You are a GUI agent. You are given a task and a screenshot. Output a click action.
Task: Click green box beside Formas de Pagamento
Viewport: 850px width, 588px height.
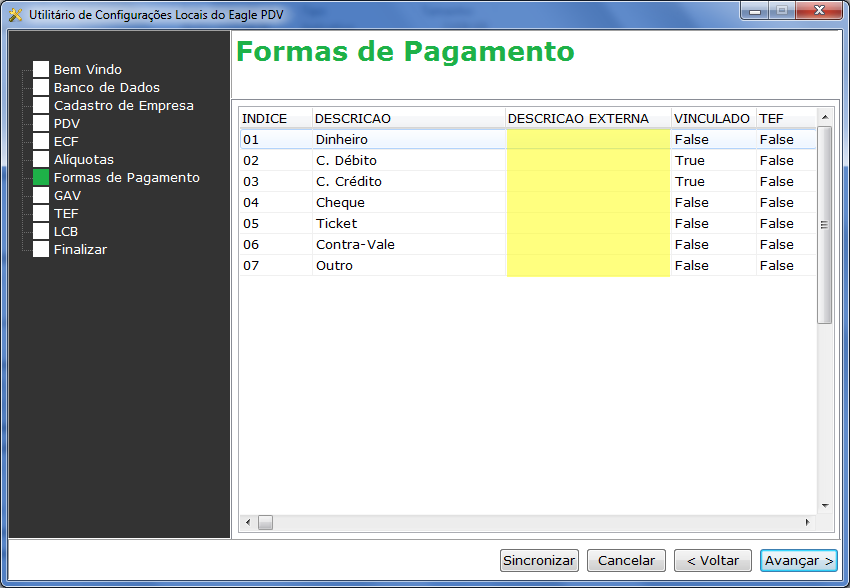41,177
